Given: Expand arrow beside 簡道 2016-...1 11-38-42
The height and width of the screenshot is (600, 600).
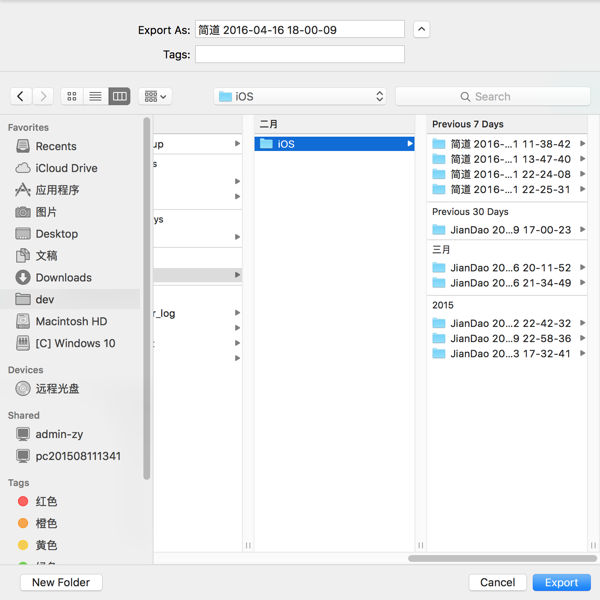Looking at the screenshot, I should 582,143.
